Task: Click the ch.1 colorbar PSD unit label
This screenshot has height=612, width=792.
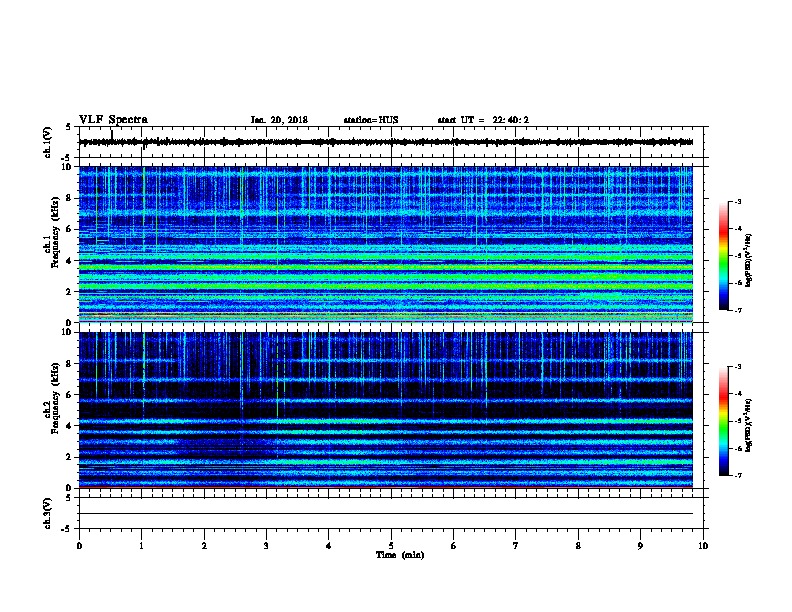Action: 749,260
